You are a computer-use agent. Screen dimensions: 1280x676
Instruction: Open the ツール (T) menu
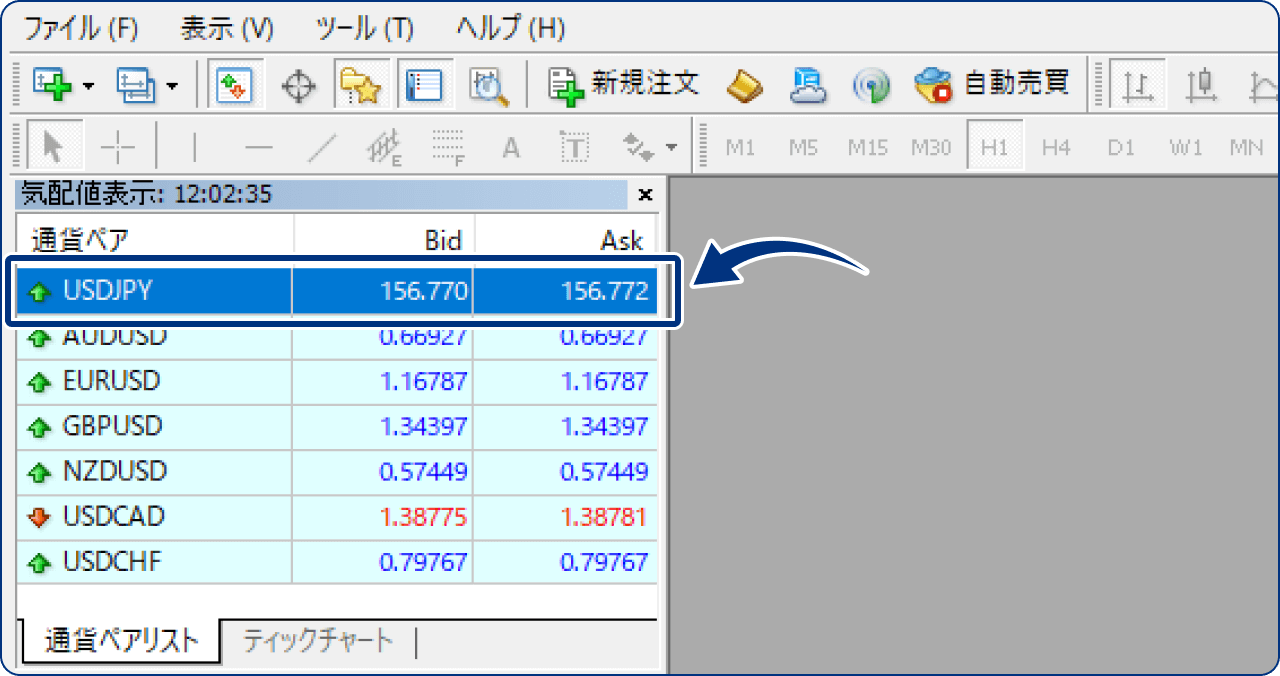[x=363, y=29]
